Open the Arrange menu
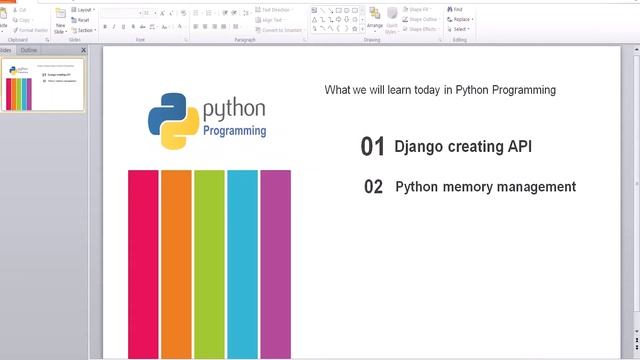Viewport: 640px width, 360px height. (x=375, y=19)
